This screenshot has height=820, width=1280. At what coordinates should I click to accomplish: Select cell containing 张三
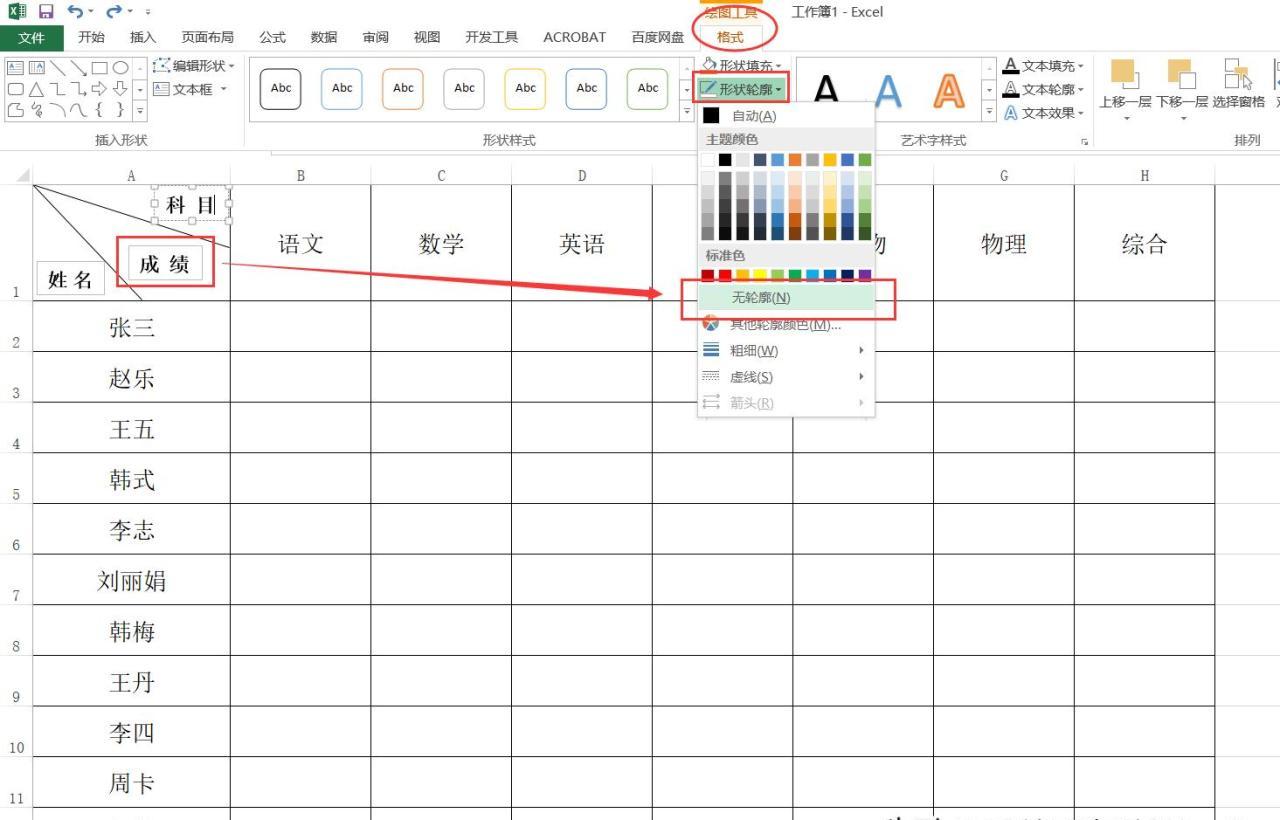131,327
